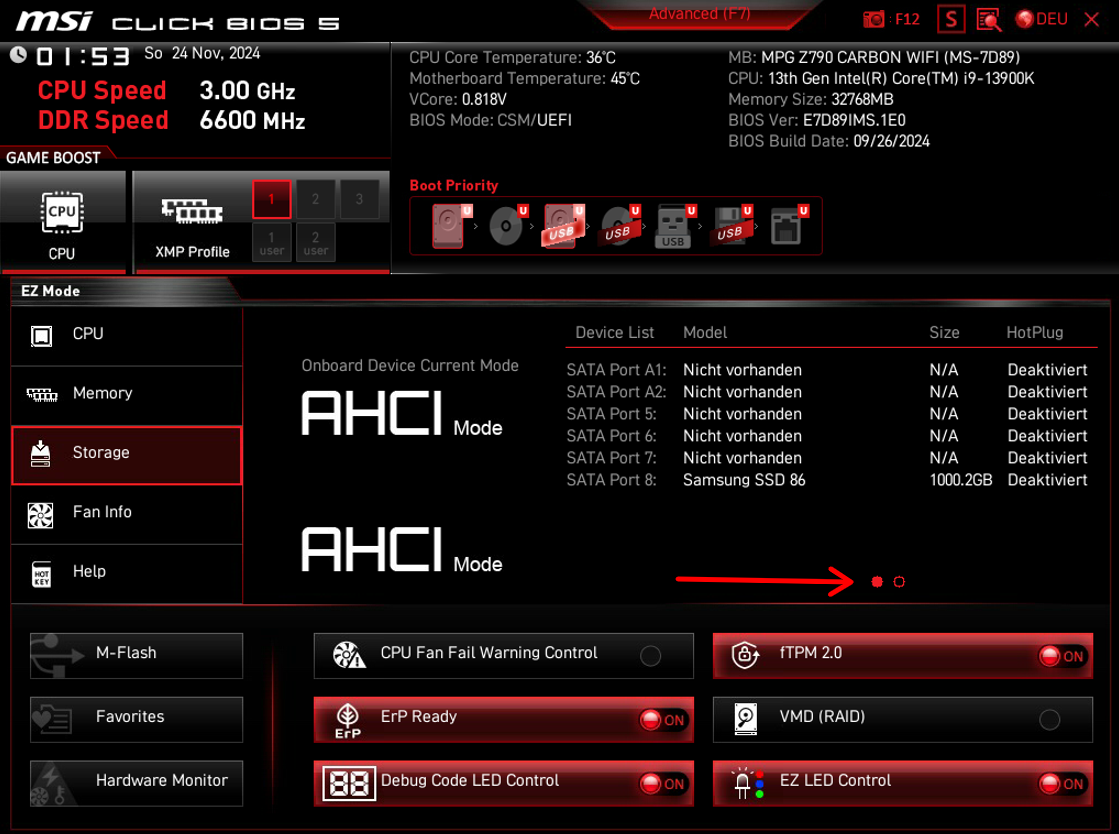
Task: Enable GAME BOOST via the CPU button
Action: 63,223
